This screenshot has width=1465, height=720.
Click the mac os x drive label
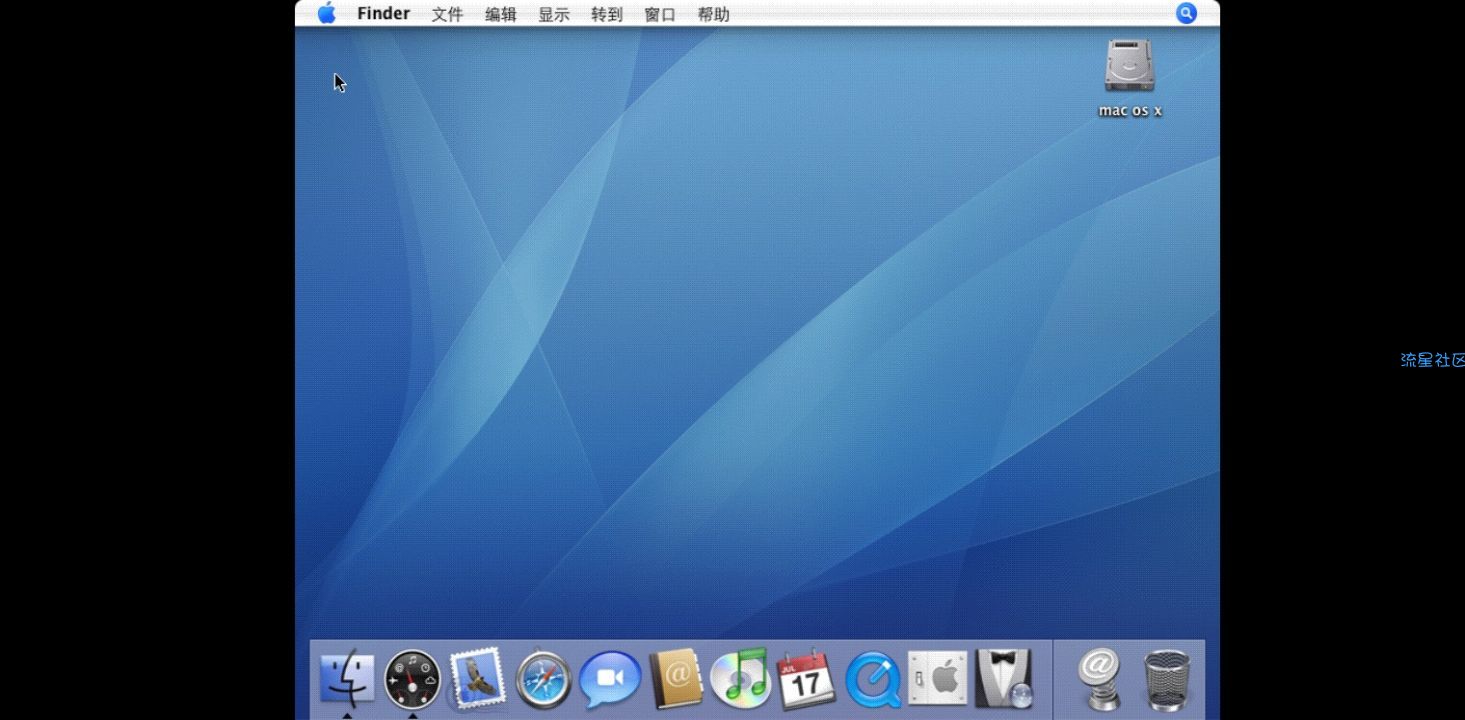1130,111
